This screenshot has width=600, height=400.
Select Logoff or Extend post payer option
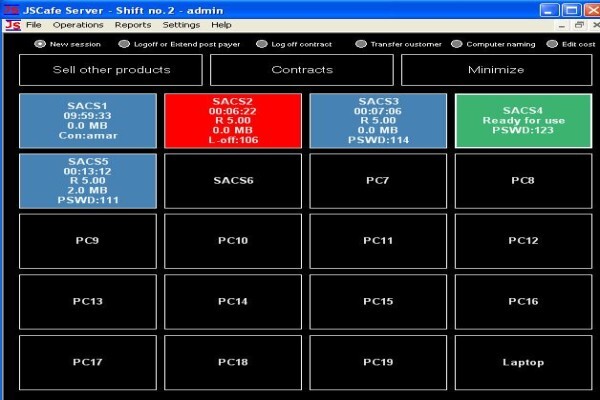pyautogui.click(x=124, y=44)
